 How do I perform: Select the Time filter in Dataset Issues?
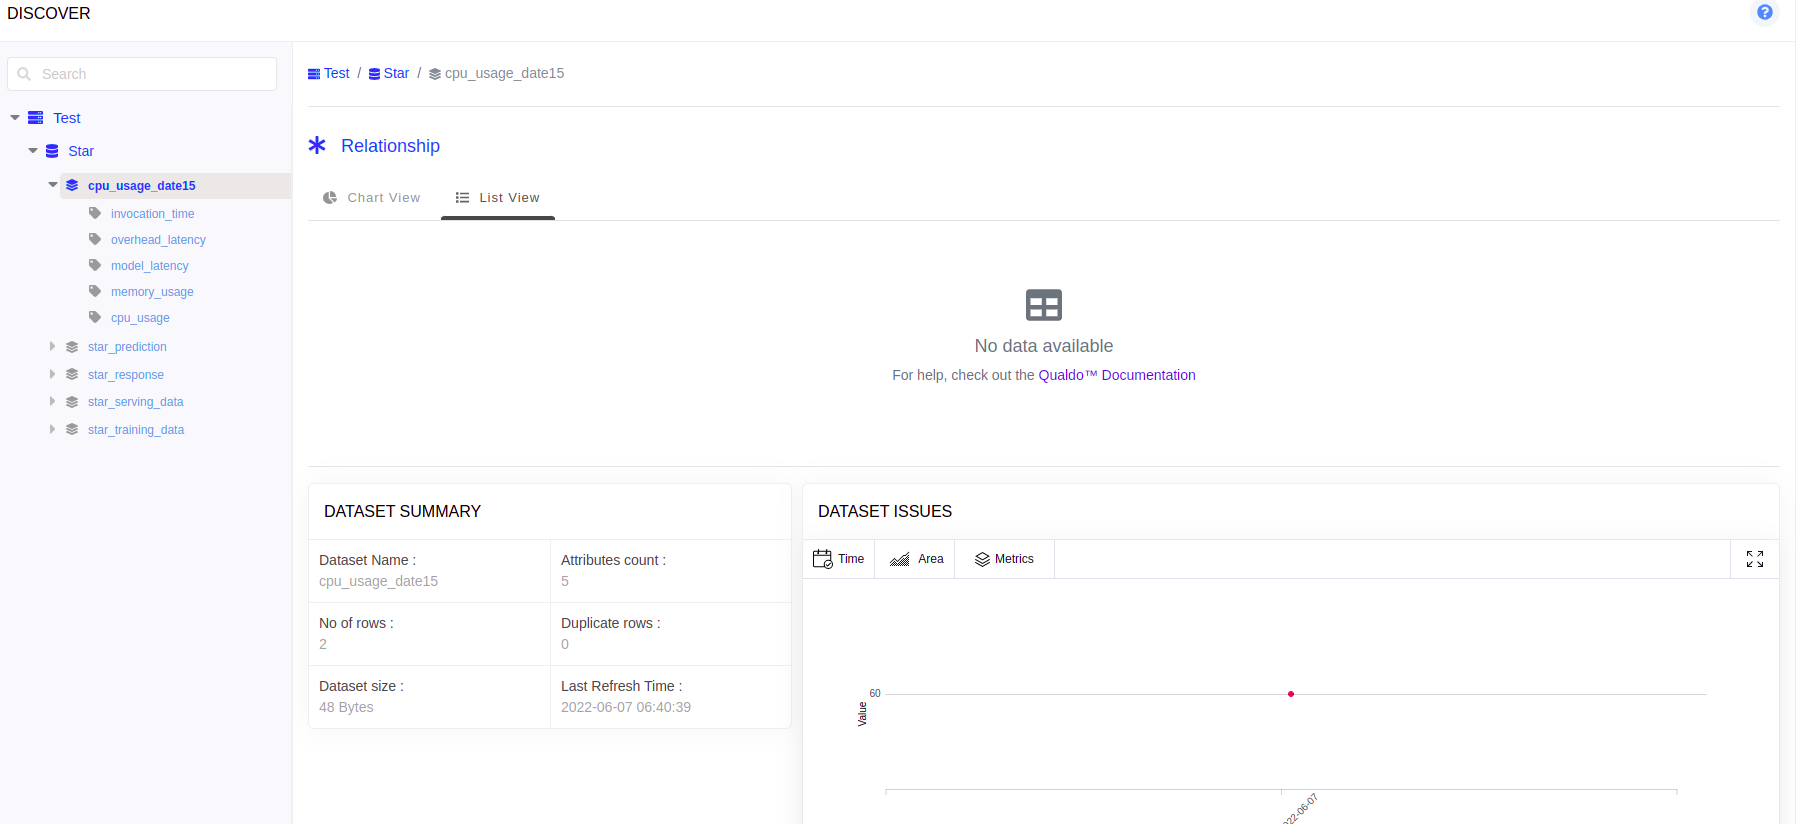(839, 559)
